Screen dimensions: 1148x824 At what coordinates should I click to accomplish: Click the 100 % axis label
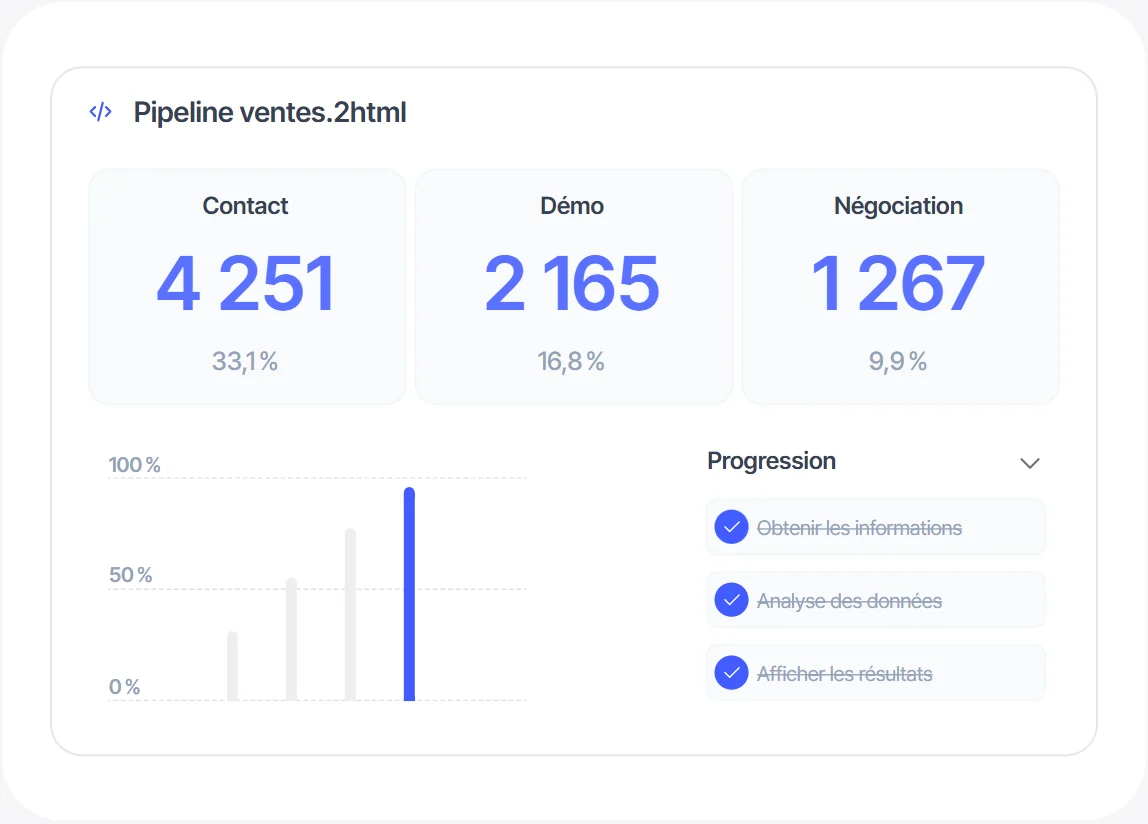[x=135, y=464]
